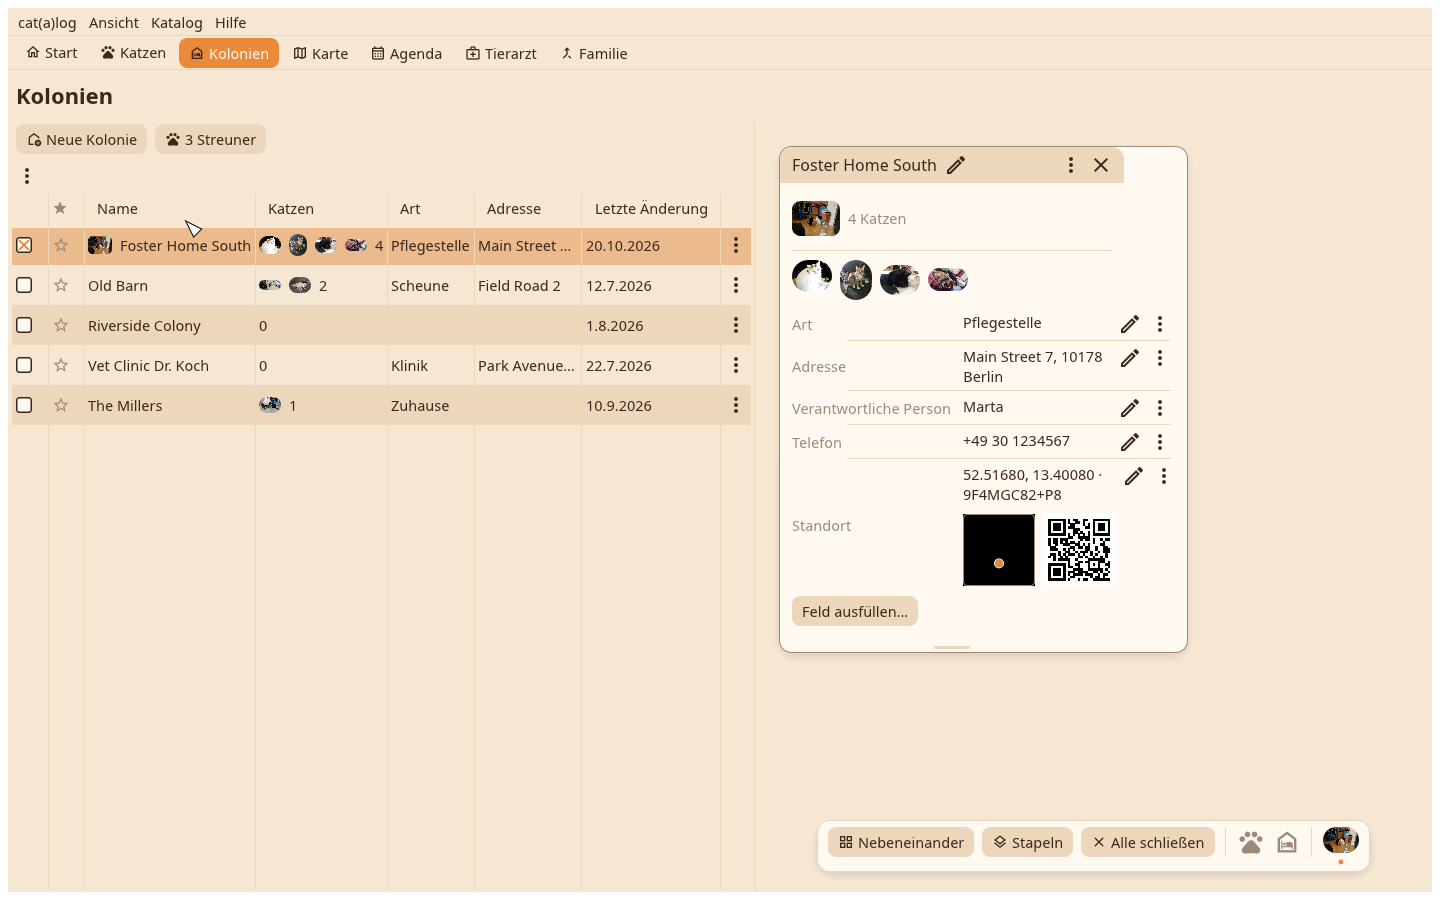Switch to the Karte tab
Viewport: 1440px width, 900px height.
(x=321, y=53)
